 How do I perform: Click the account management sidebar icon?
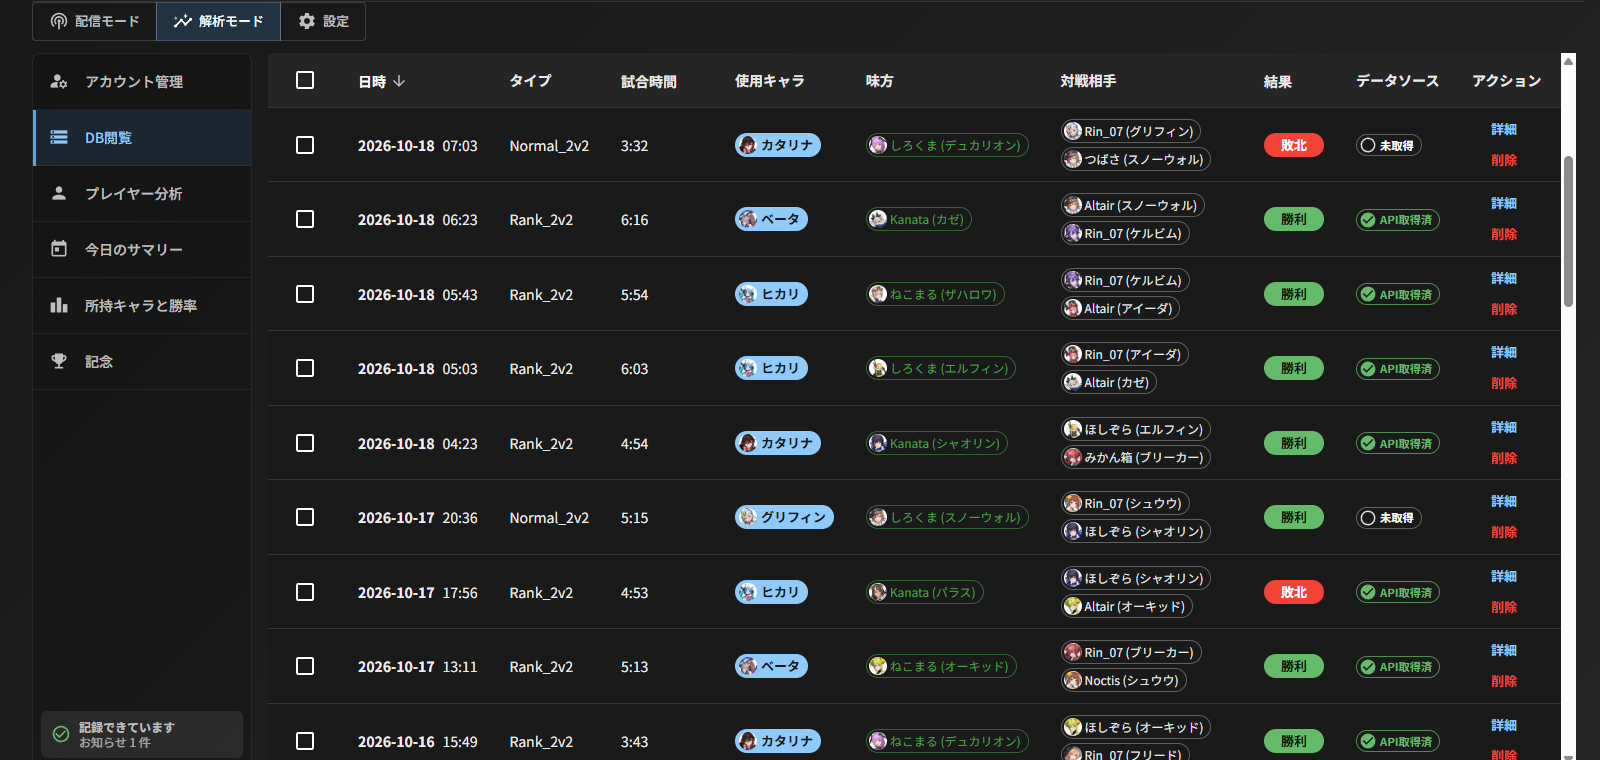[x=59, y=81]
